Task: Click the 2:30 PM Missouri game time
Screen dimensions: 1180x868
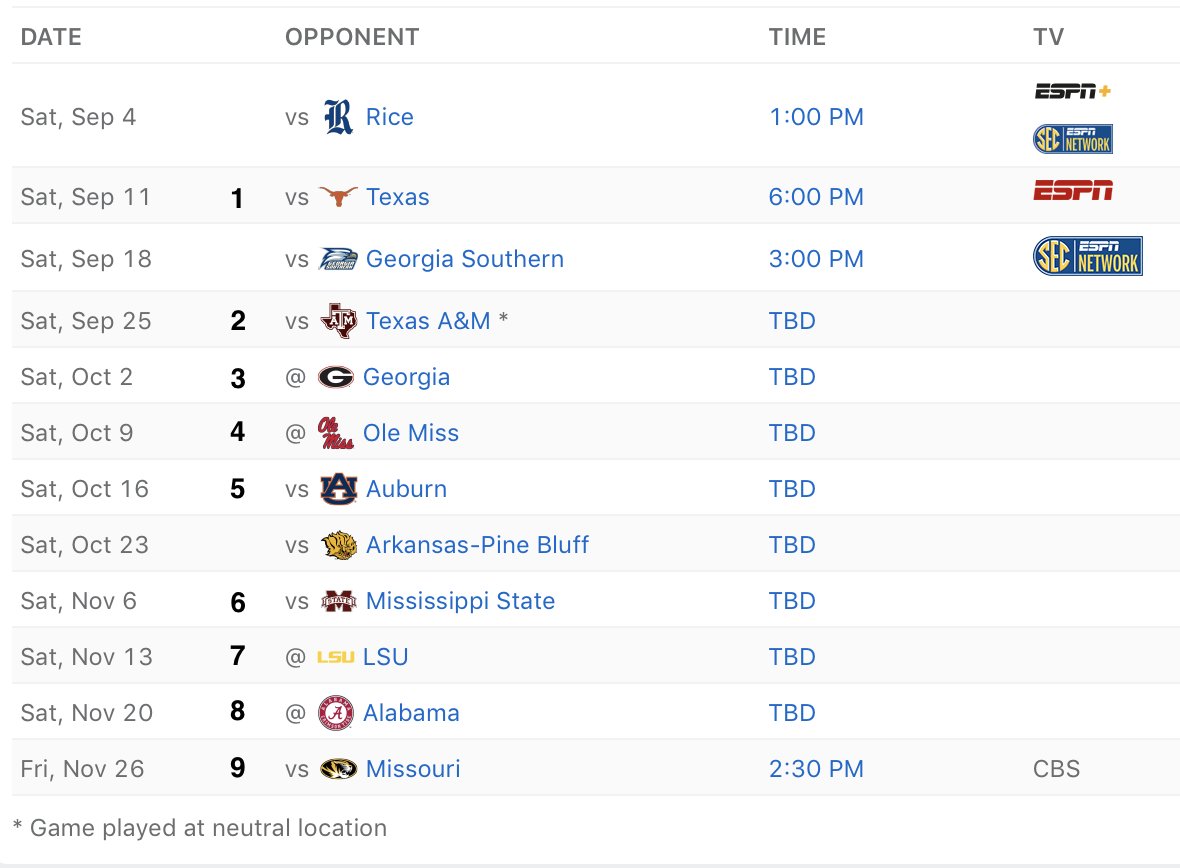Action: (x=816, y=769)
